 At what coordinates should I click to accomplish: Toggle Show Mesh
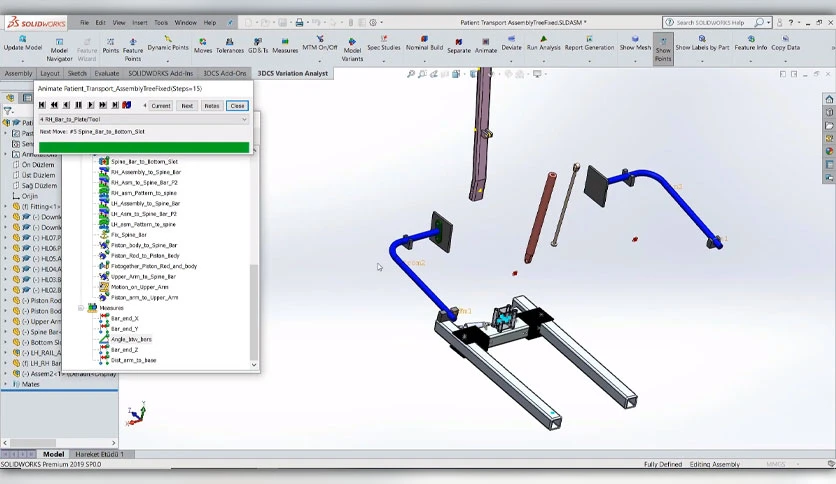(x=635, y=43)
